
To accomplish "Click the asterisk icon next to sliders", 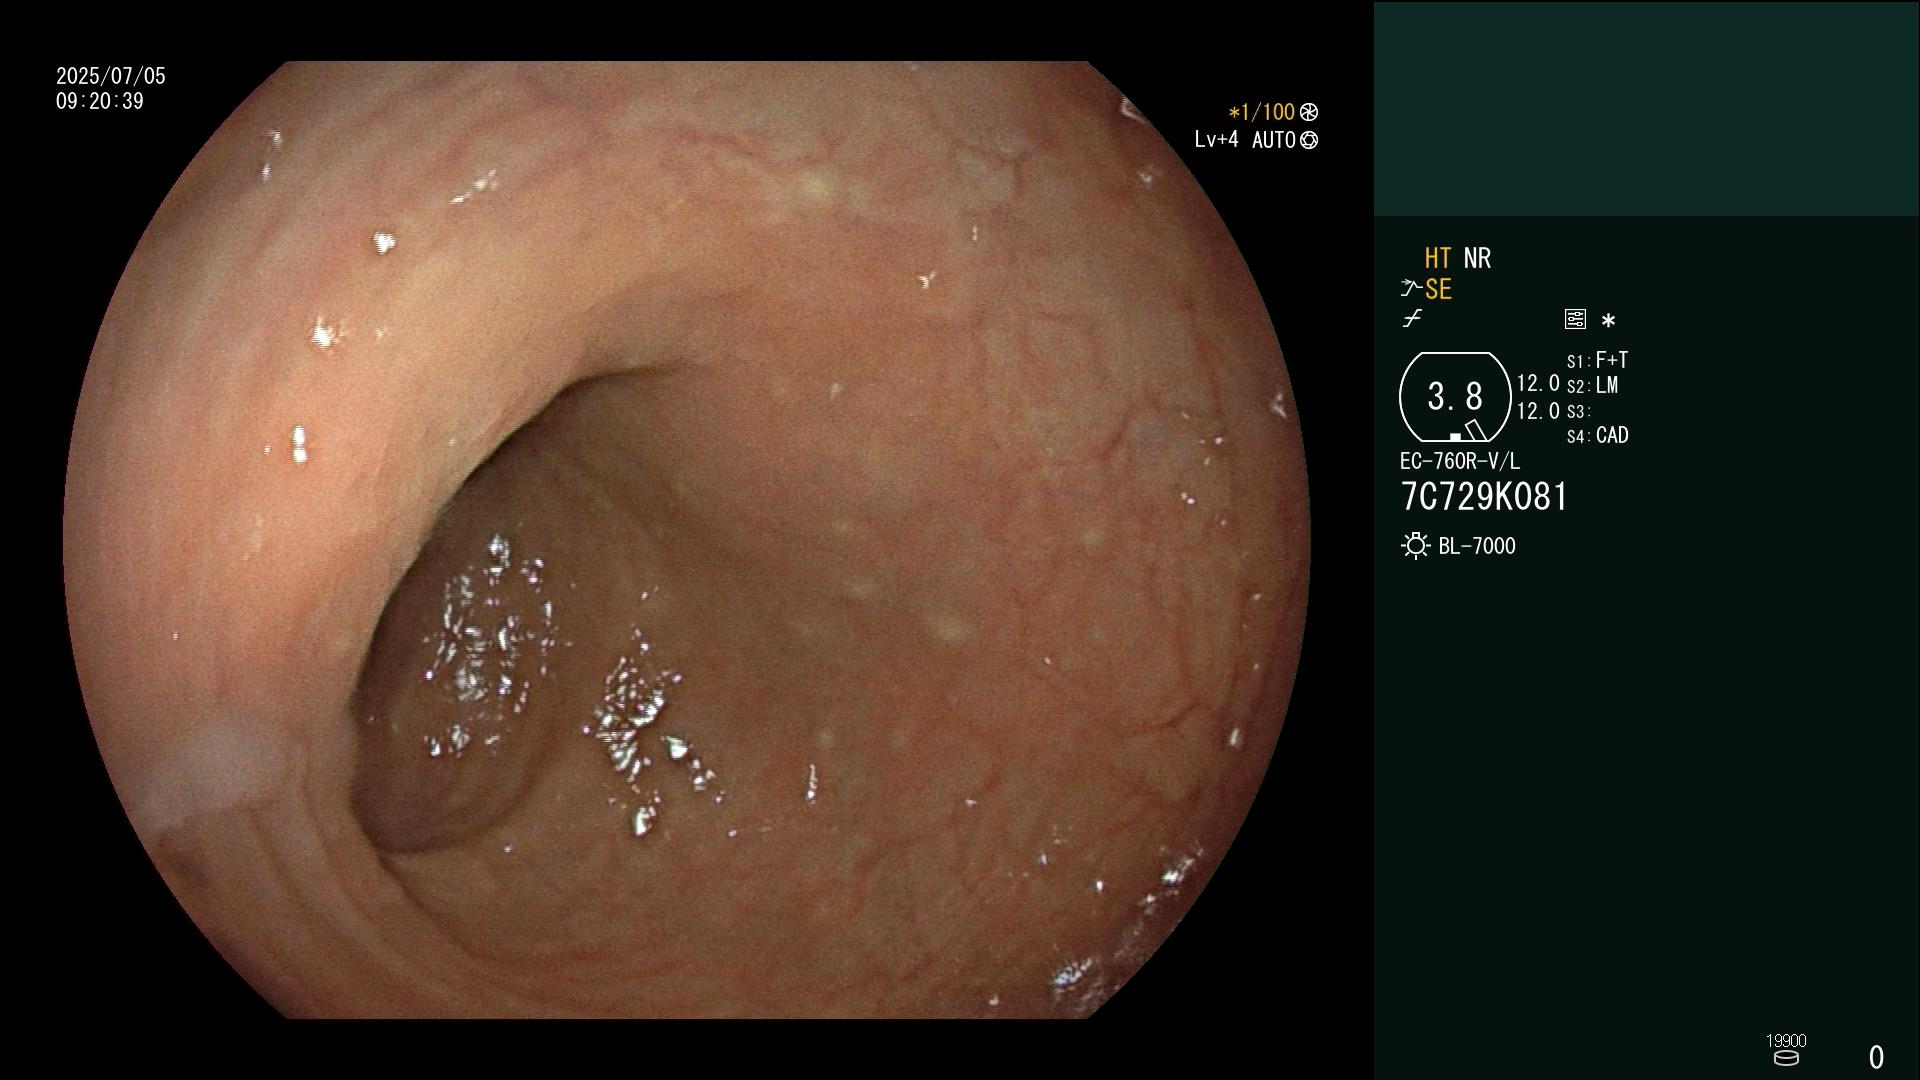I will pyautogui.click(x=1608, y=321).
